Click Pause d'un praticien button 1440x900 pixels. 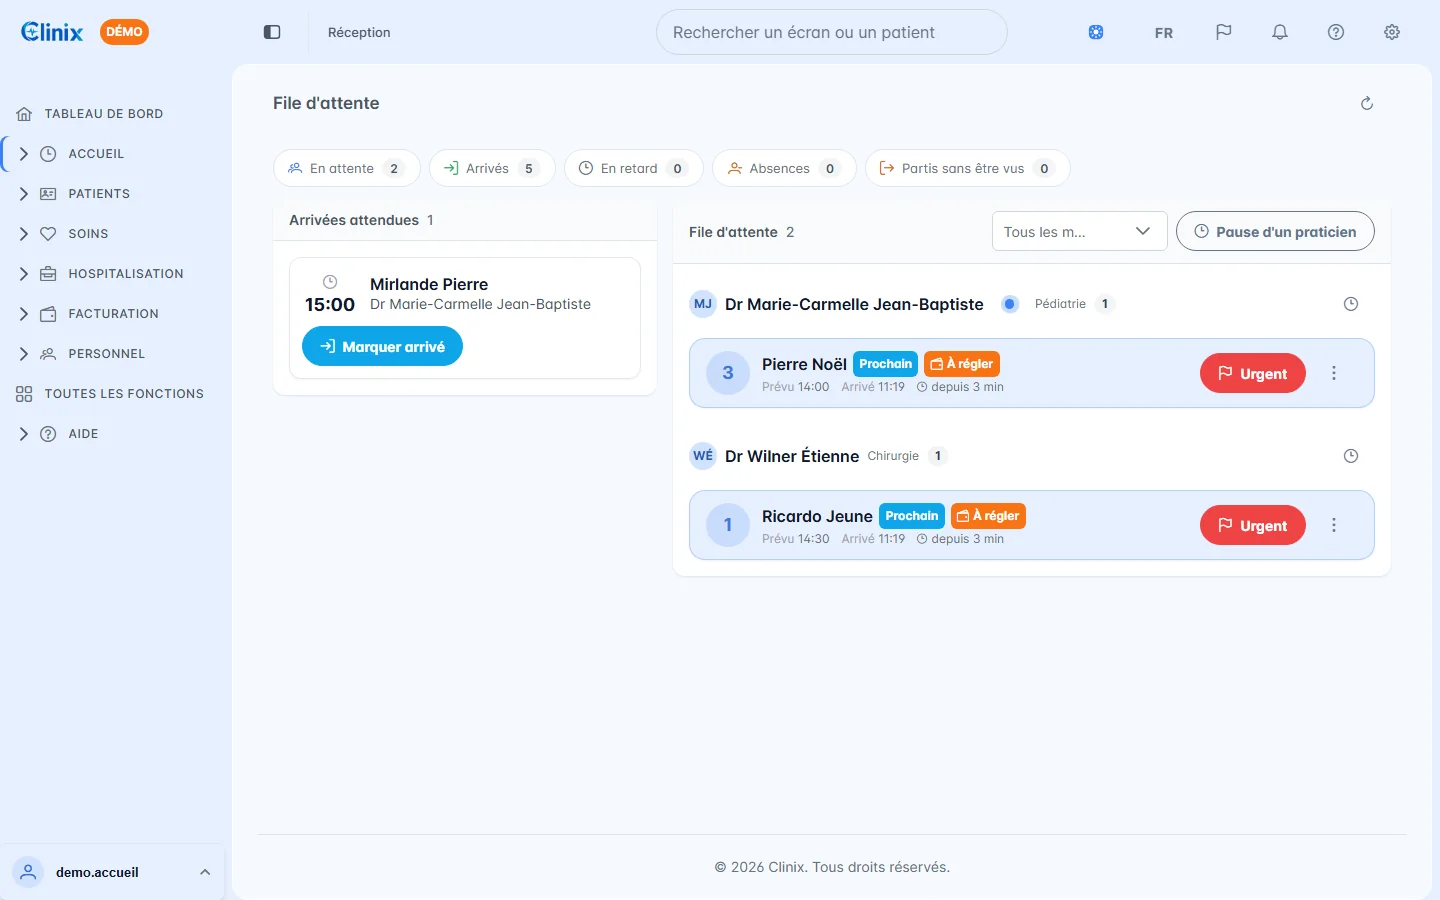[1275, 231]
